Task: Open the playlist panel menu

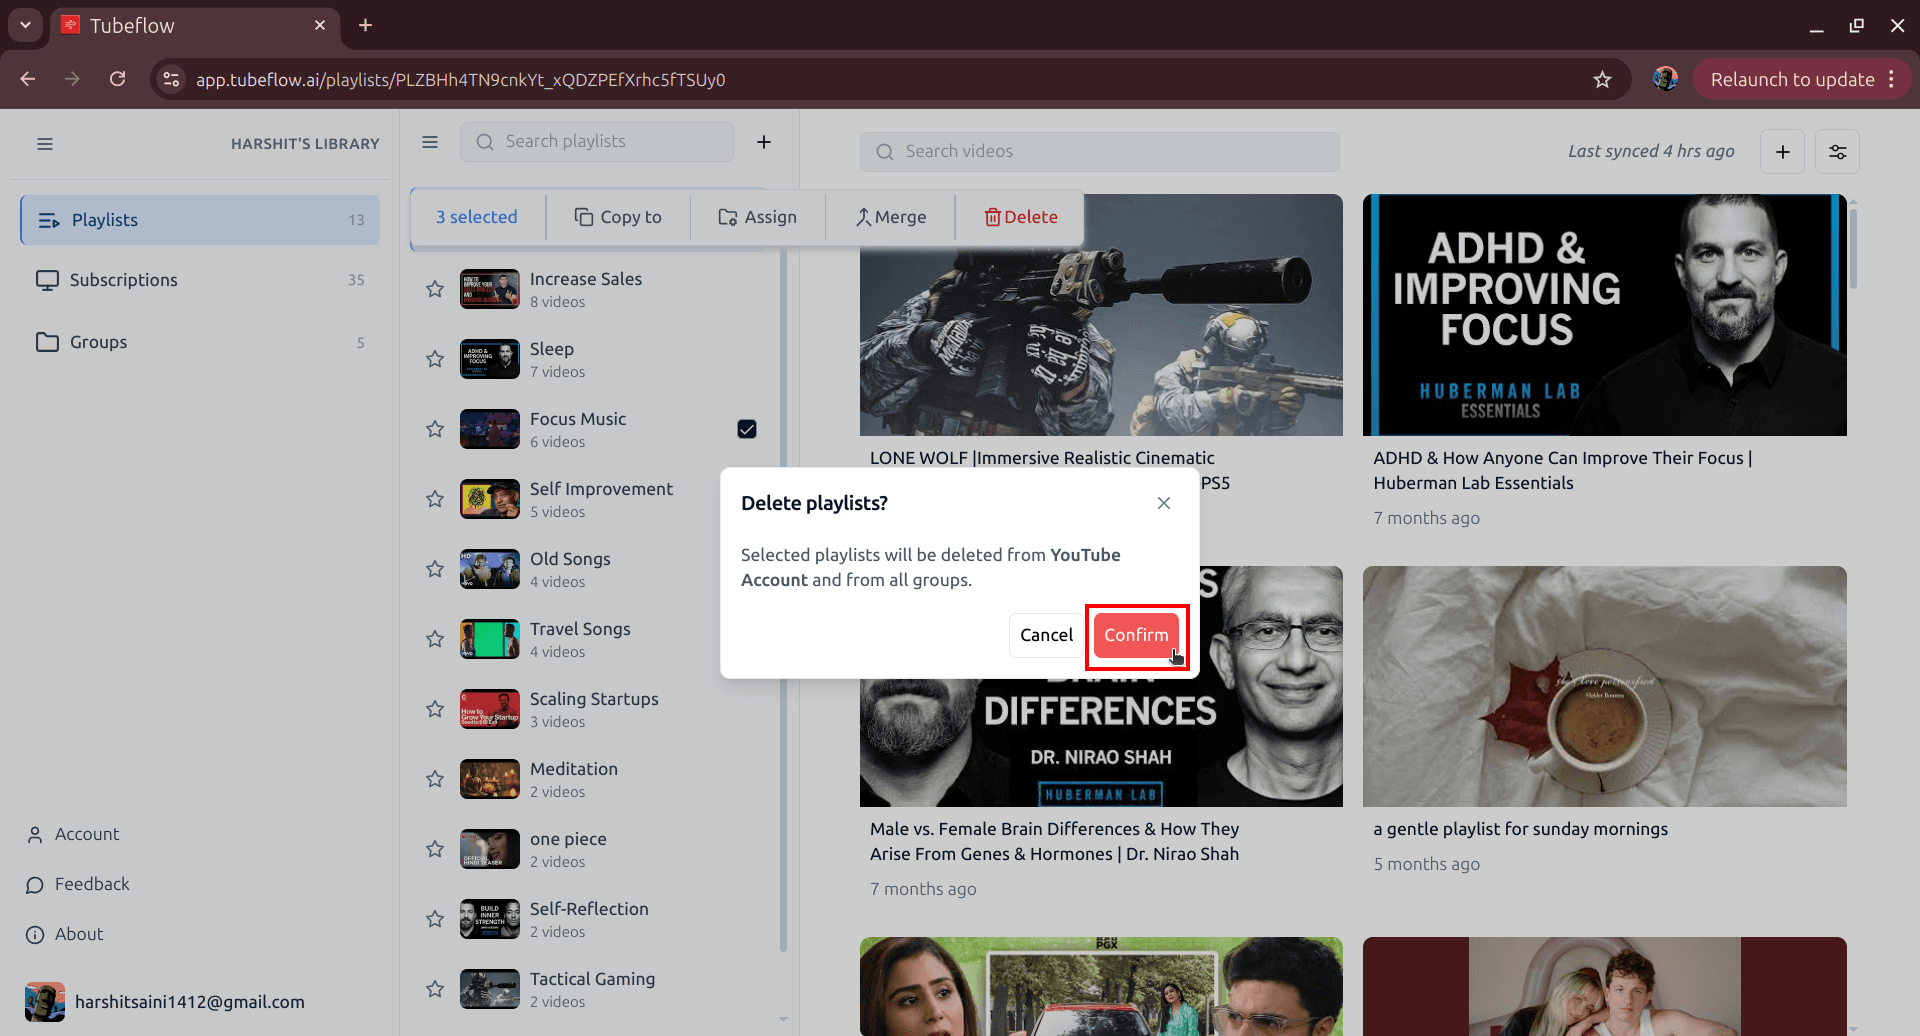Action: click(429, 141)
